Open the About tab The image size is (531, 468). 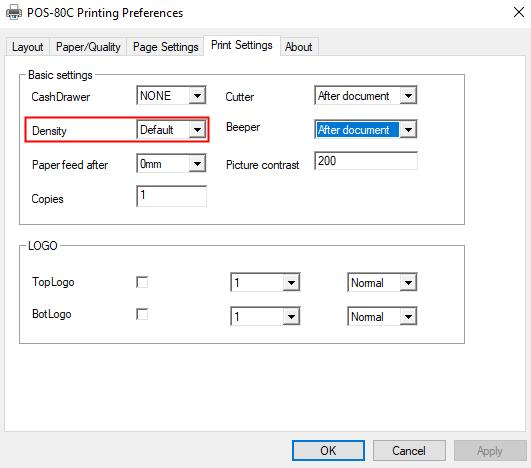click(299, 47)
